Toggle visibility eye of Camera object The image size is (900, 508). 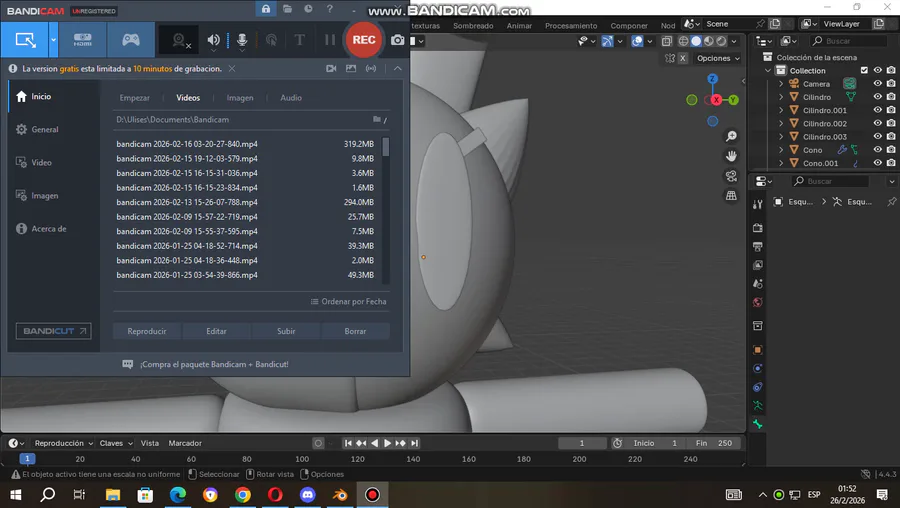tap(878, 84)
